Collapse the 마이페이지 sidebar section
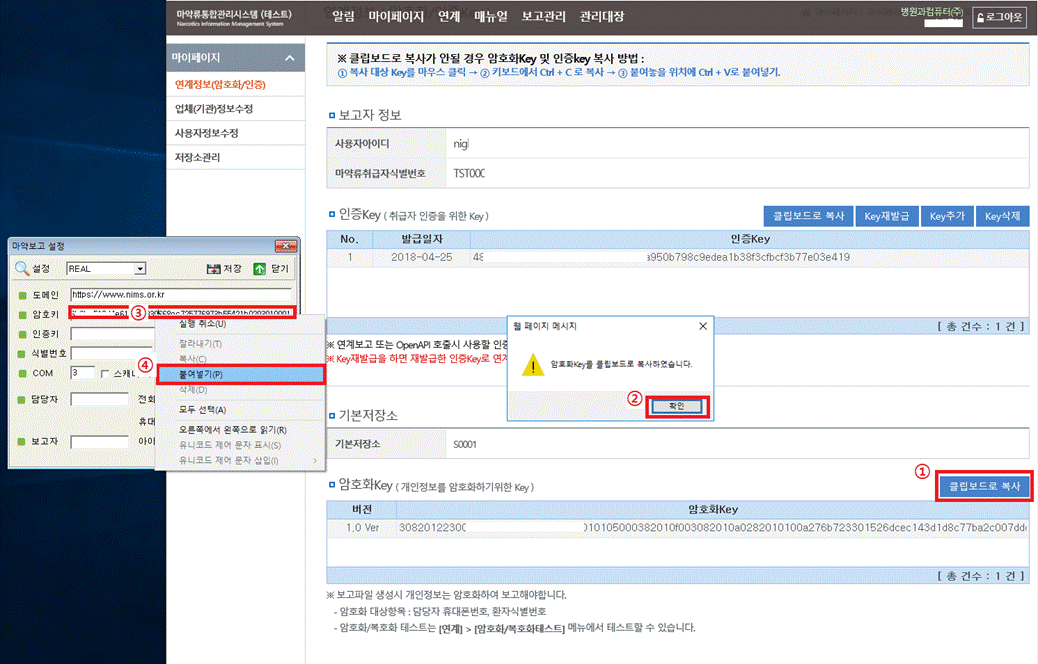The height and width of the screenshot is (664, 1038). [289, 58]
